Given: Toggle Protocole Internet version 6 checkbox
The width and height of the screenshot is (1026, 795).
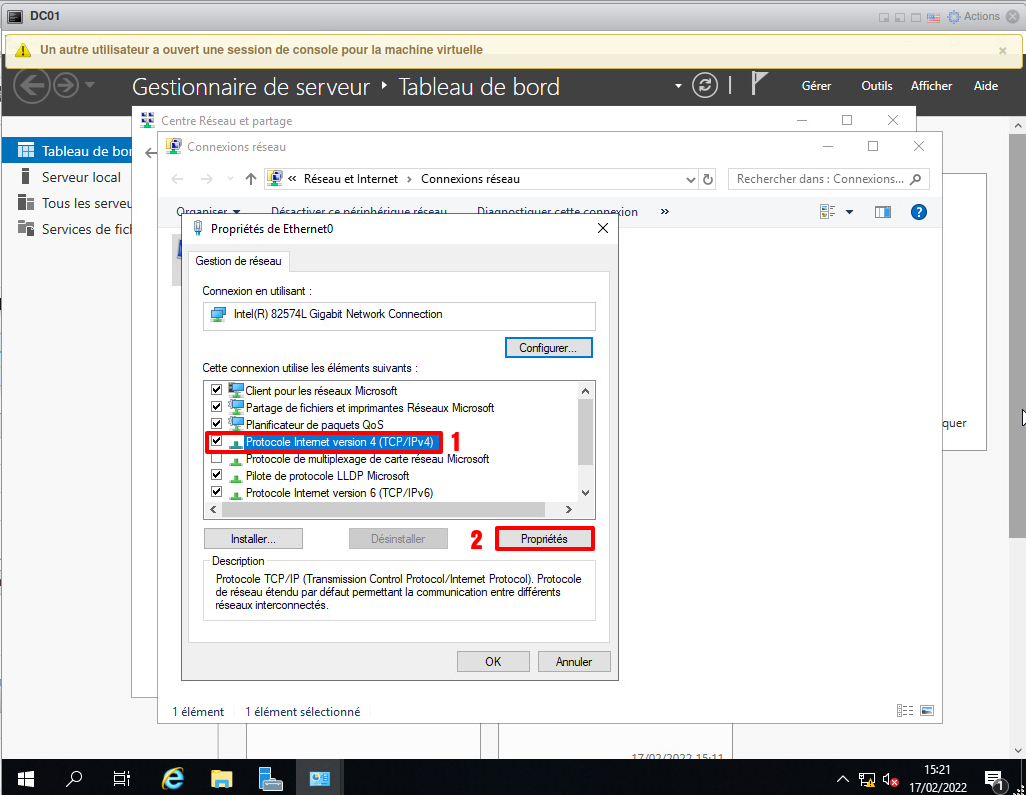Looking at the screenshot, I should click(x=216, y=493).
